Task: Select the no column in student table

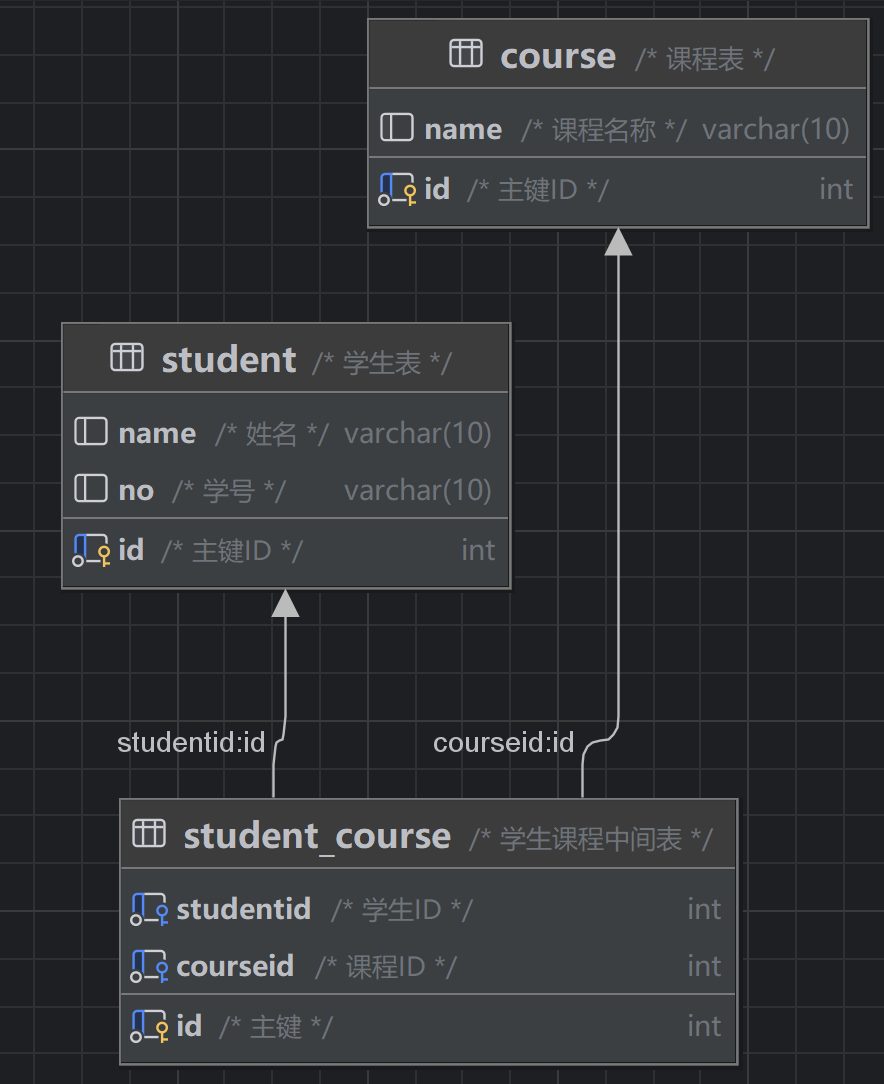Action: point(285,489)
